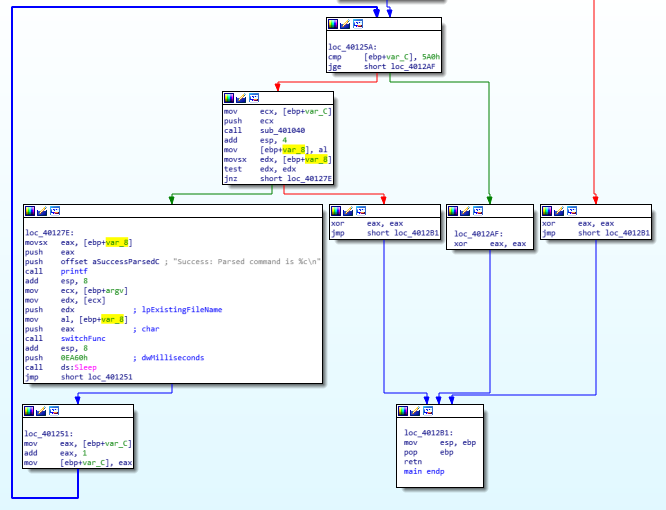666x510 pixels.
Task: Select the loc_4012B1: label
Action: (429, 433)
